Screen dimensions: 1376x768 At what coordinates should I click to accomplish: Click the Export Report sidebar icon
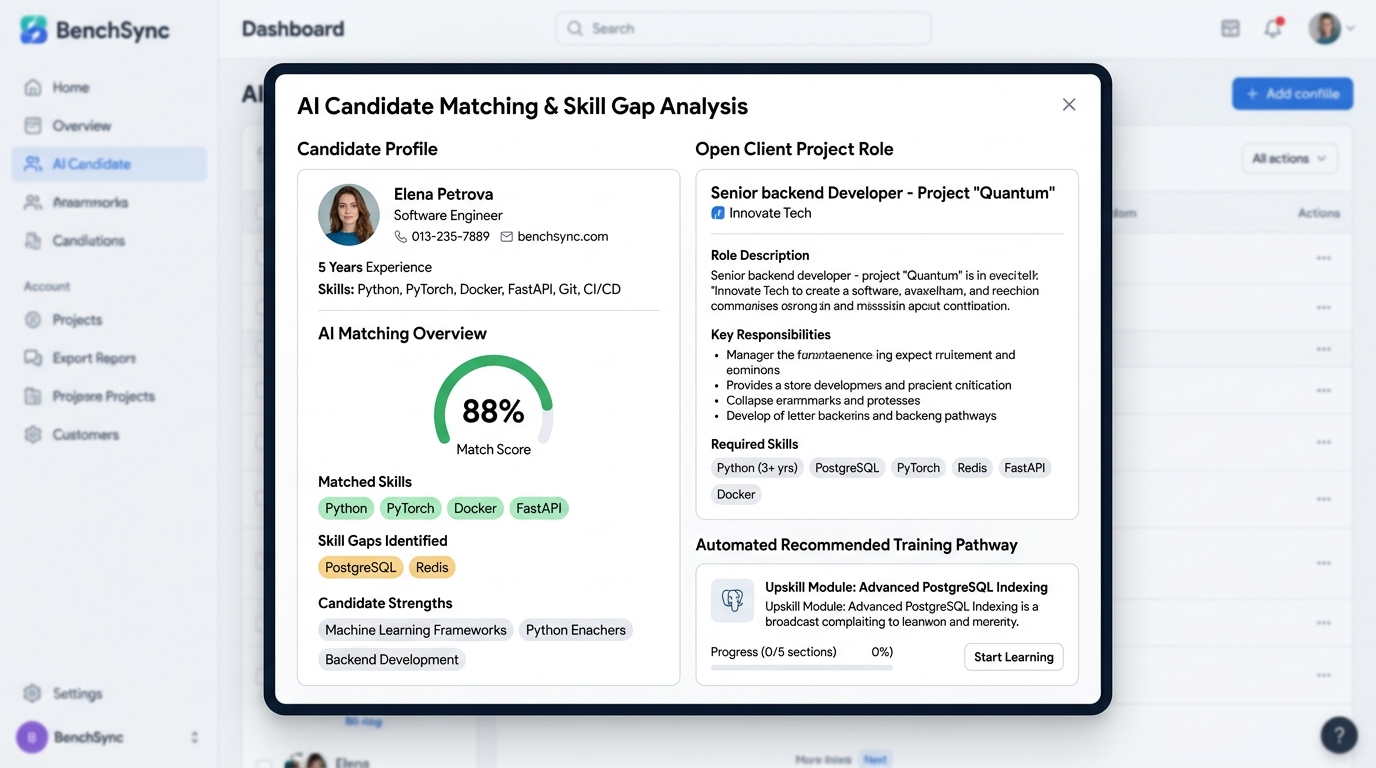33,358
